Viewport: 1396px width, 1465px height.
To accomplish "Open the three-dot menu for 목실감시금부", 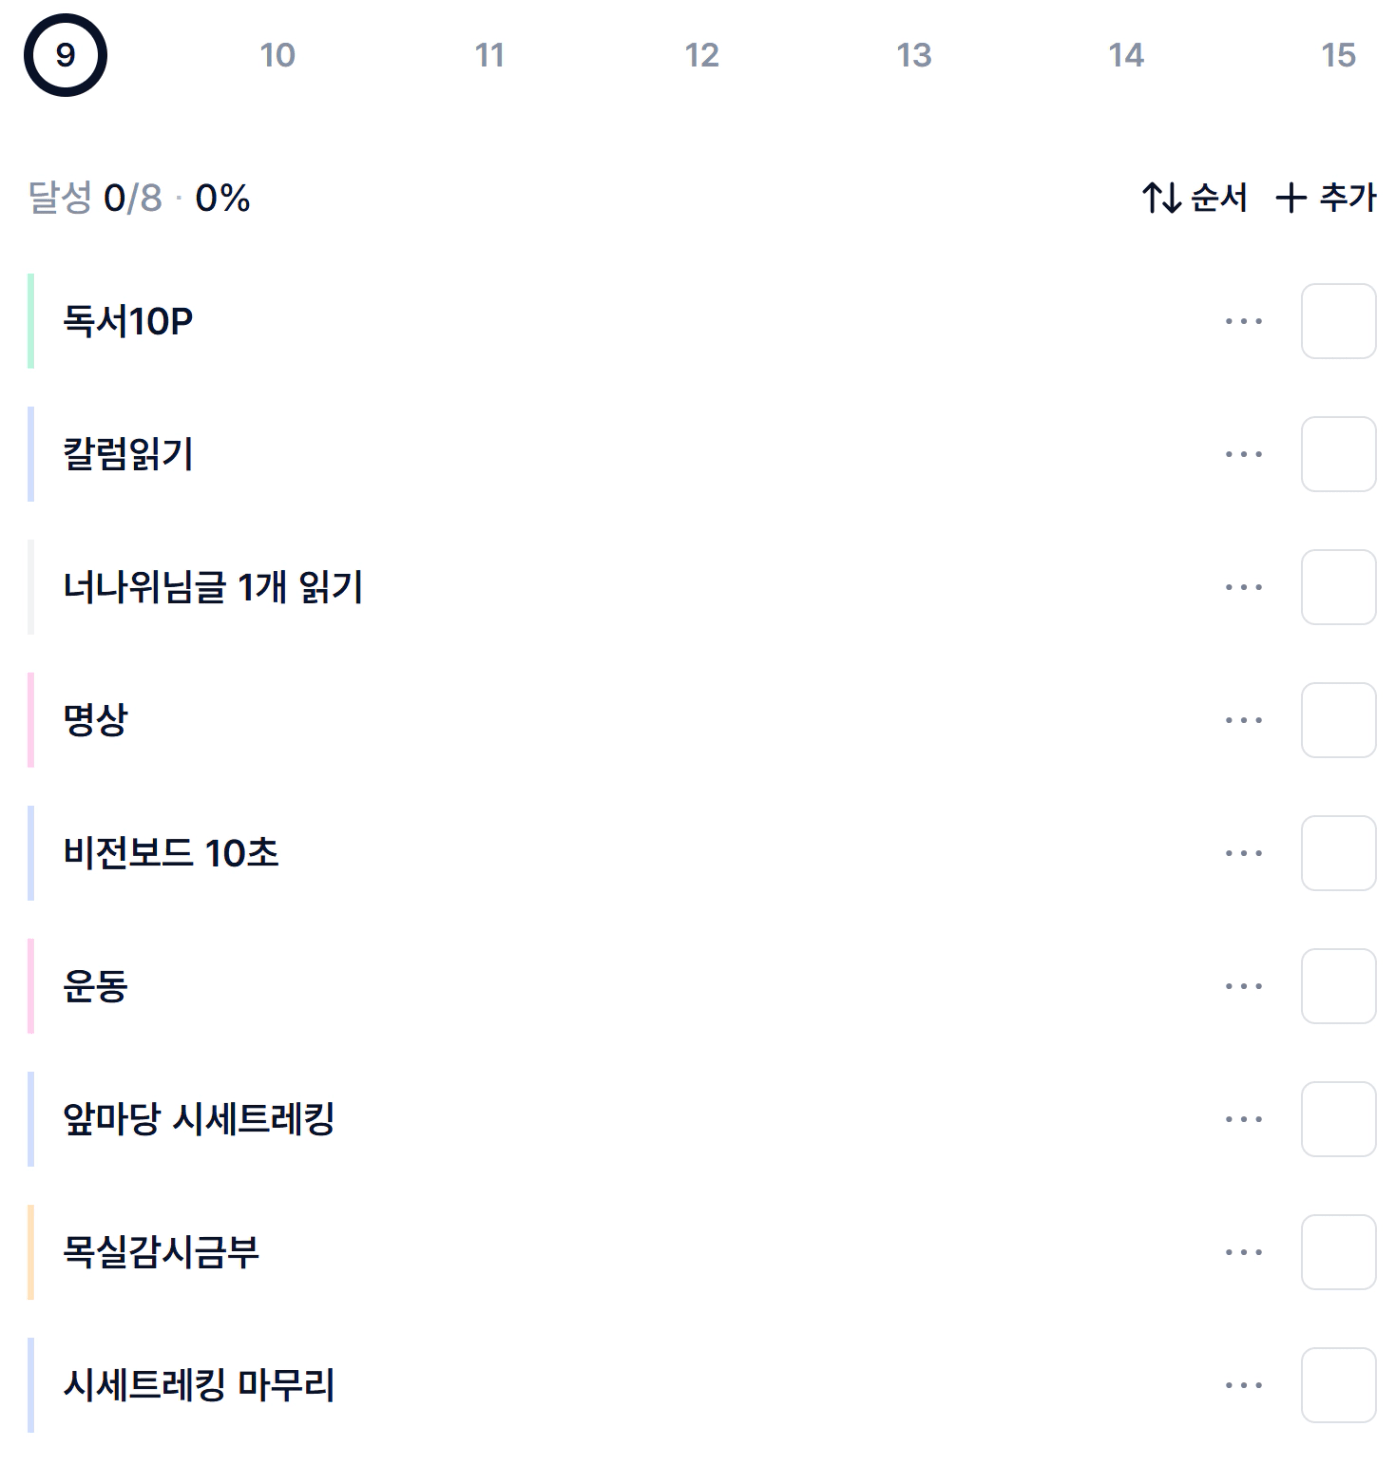I will [1243, 1252].
